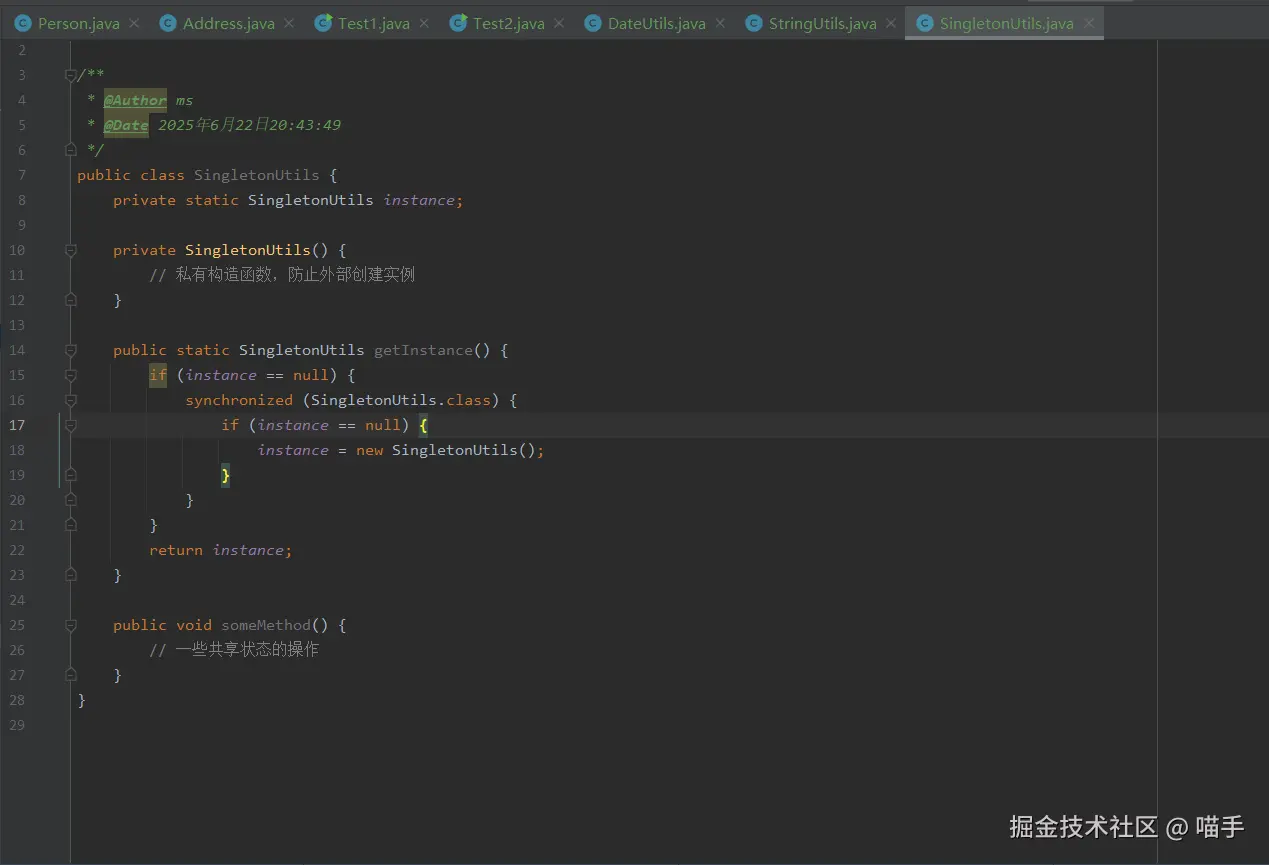
Task: Switch to the Person.java tab
Action: point(78,24)
